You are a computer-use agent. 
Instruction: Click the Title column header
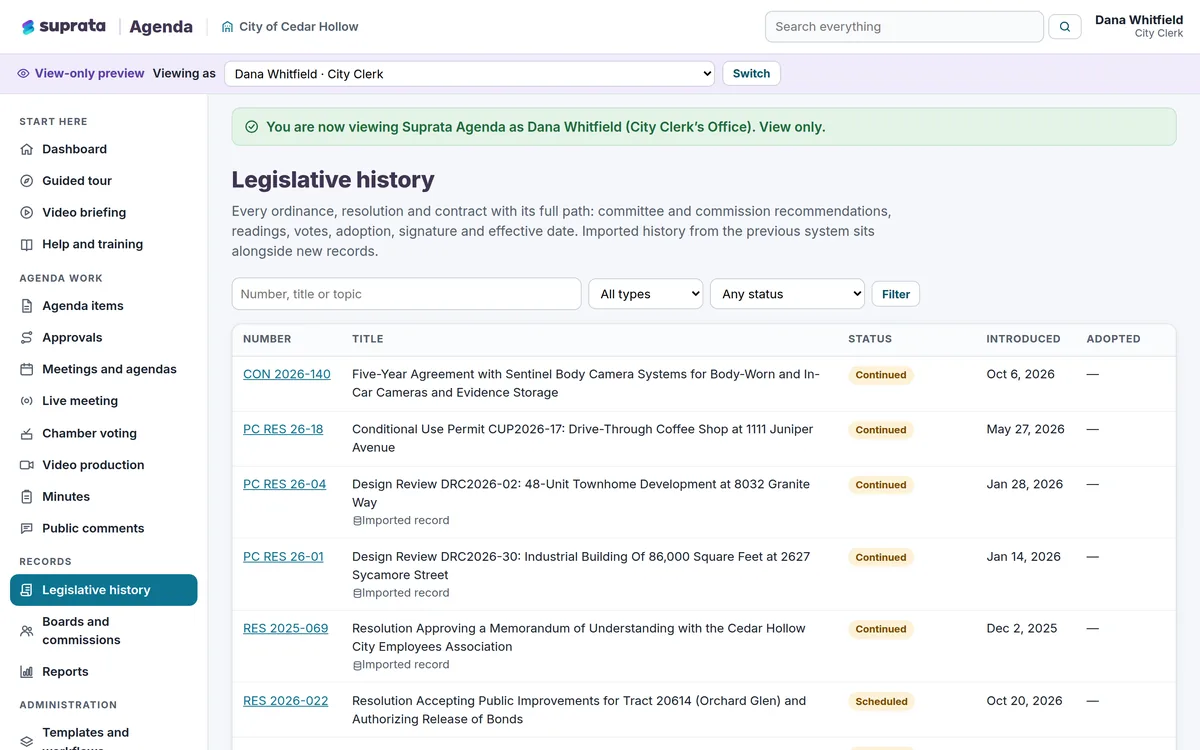368,339
